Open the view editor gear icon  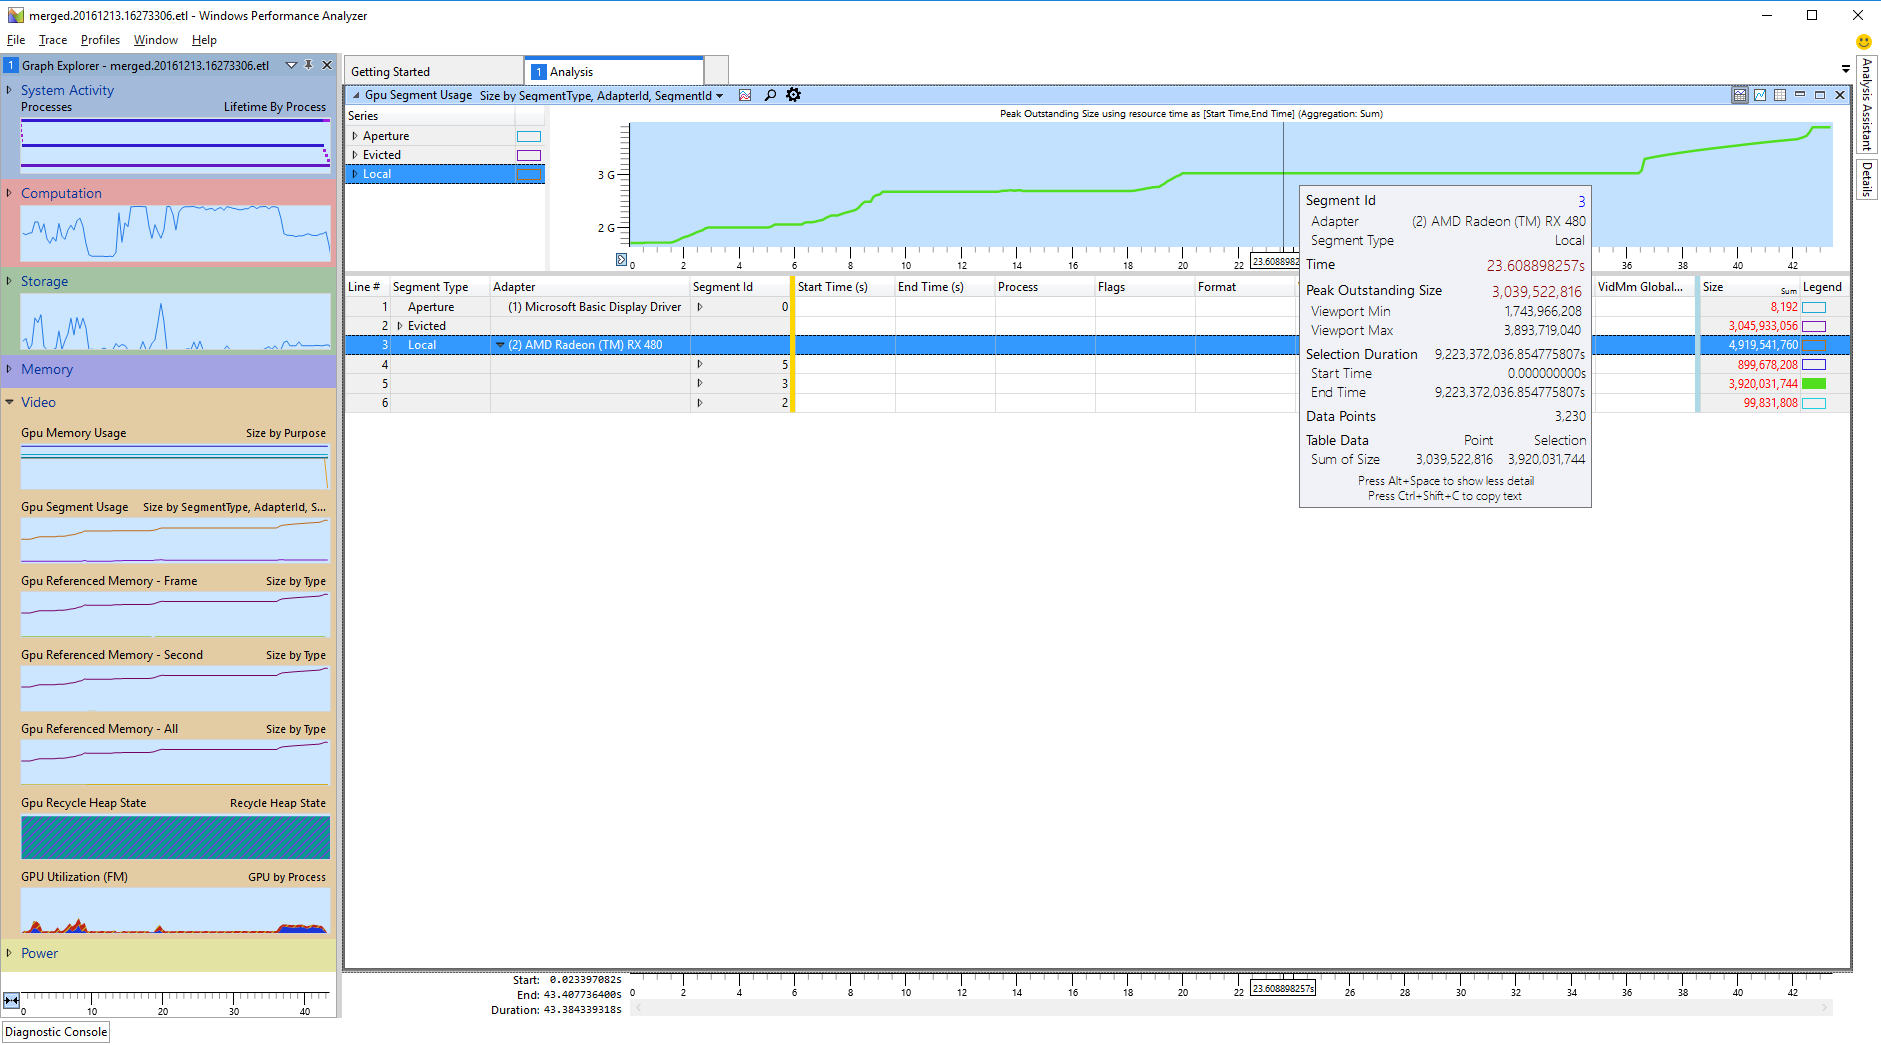(x=793, y=95)
